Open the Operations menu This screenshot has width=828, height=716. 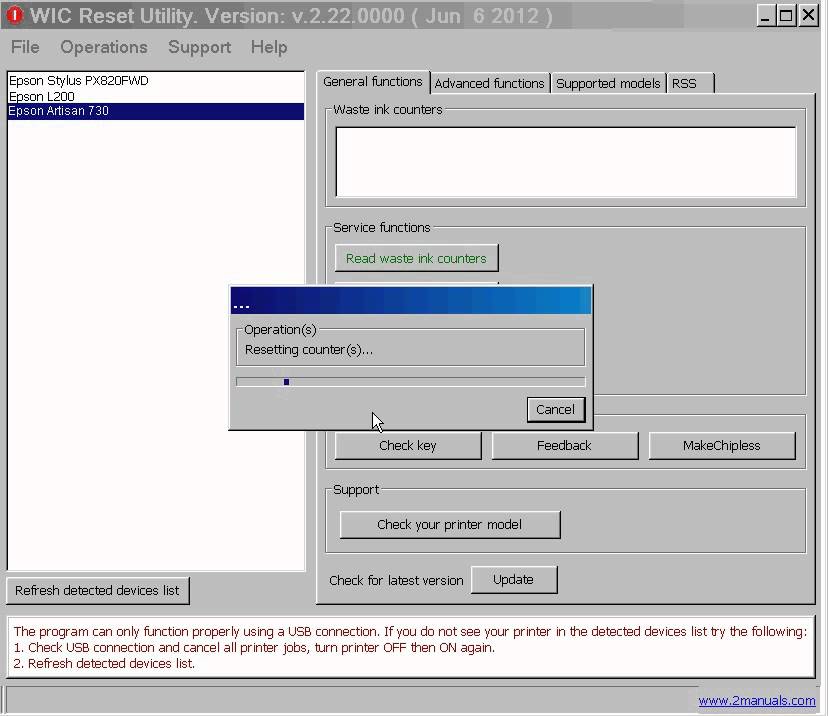(104, 47)
